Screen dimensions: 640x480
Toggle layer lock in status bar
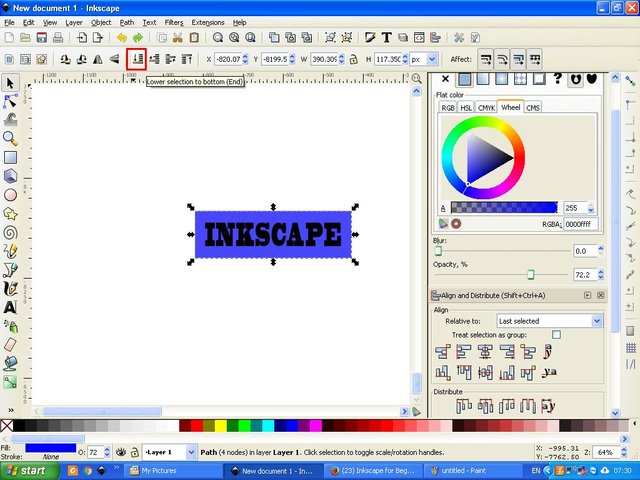tap(135, 452)
